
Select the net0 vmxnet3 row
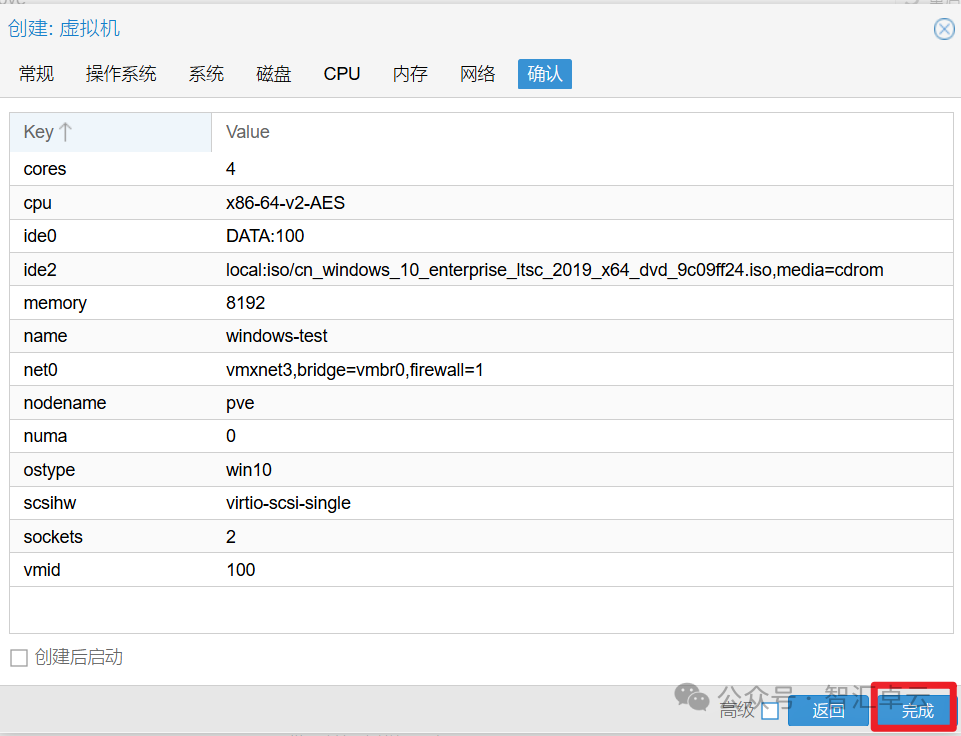pyautogui.click(x=480, y=370)
